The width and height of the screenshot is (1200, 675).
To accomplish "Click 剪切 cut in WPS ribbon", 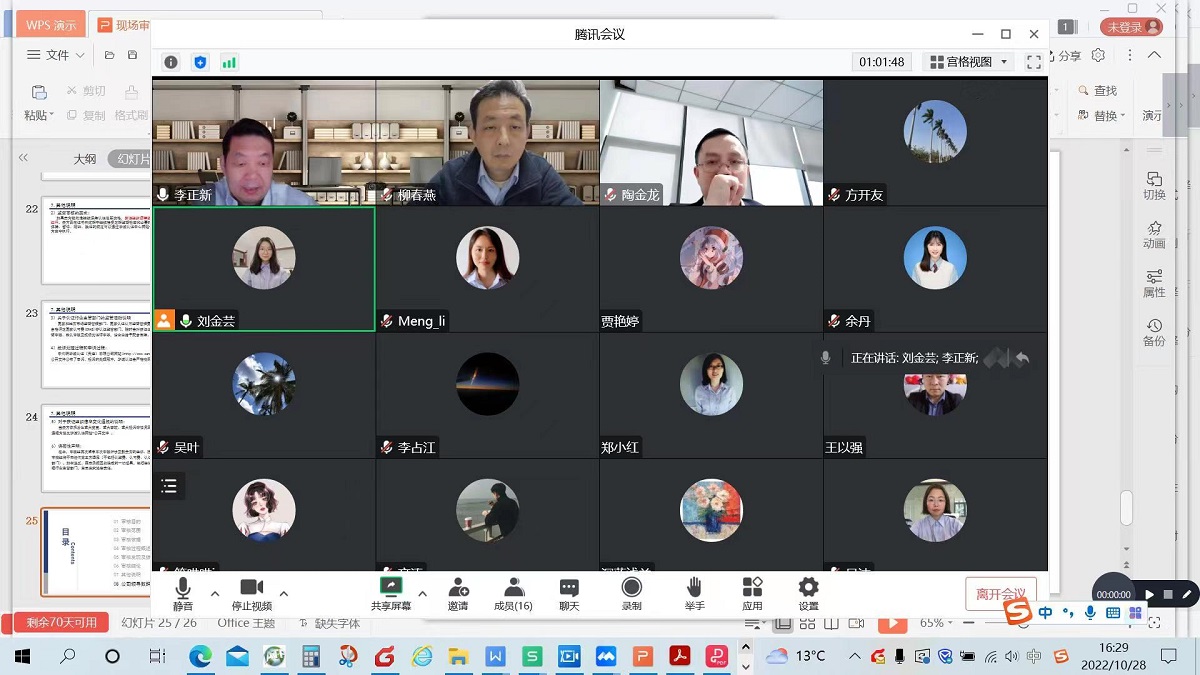I will click(x=86, y=91).
